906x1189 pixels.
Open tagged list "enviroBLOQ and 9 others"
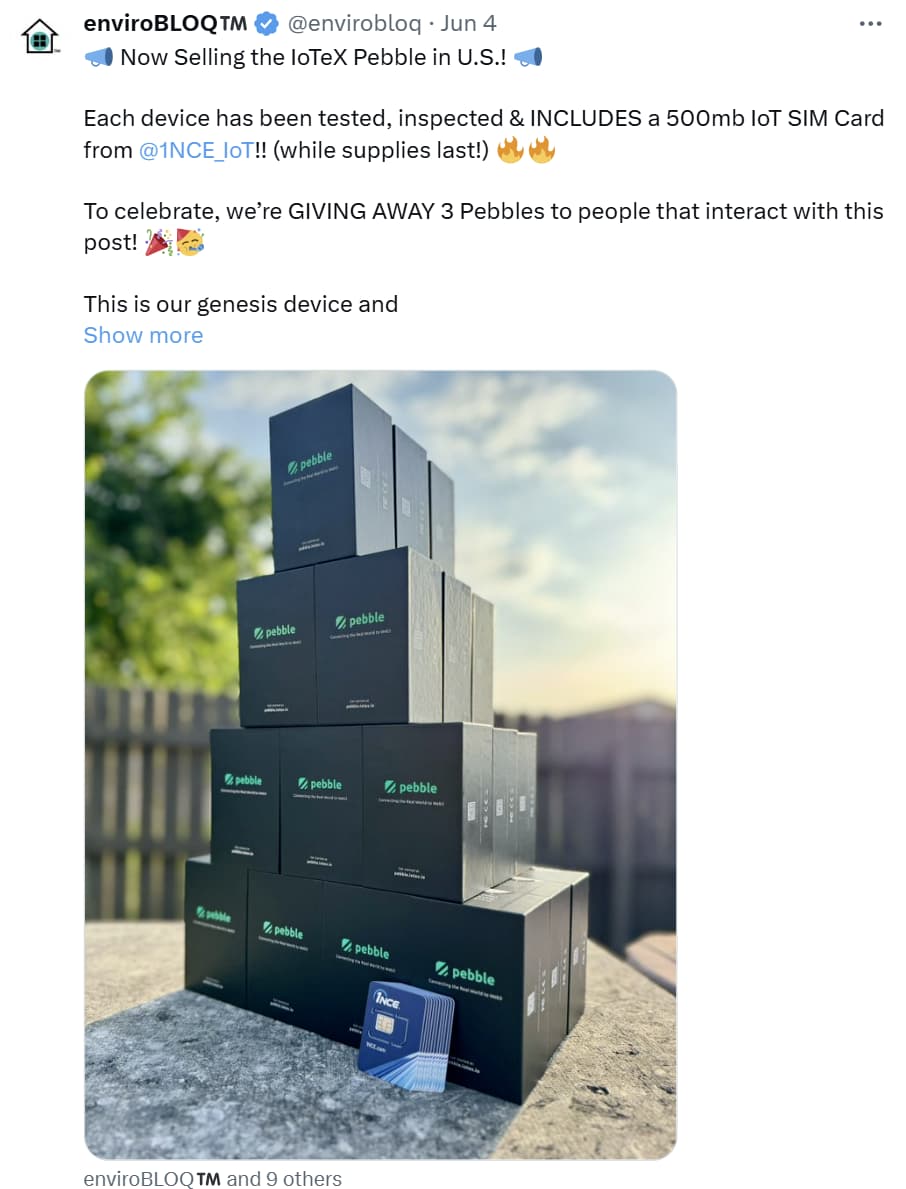[x=212, y=1178]
